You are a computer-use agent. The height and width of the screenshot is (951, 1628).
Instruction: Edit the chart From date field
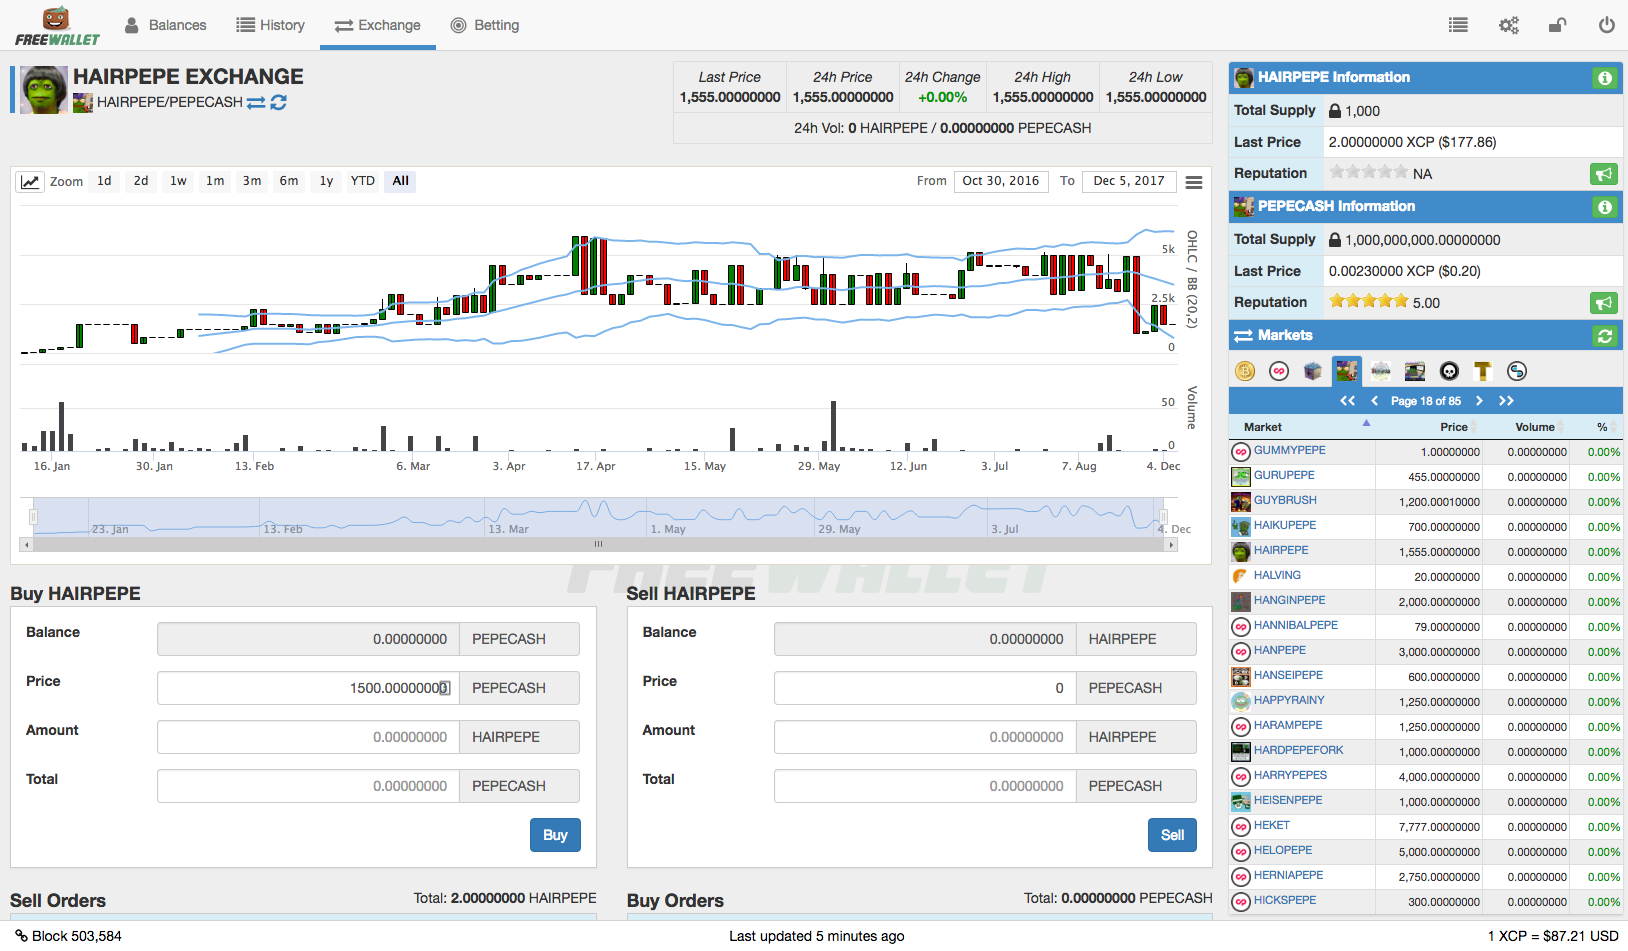click(x=1000, y=181)
